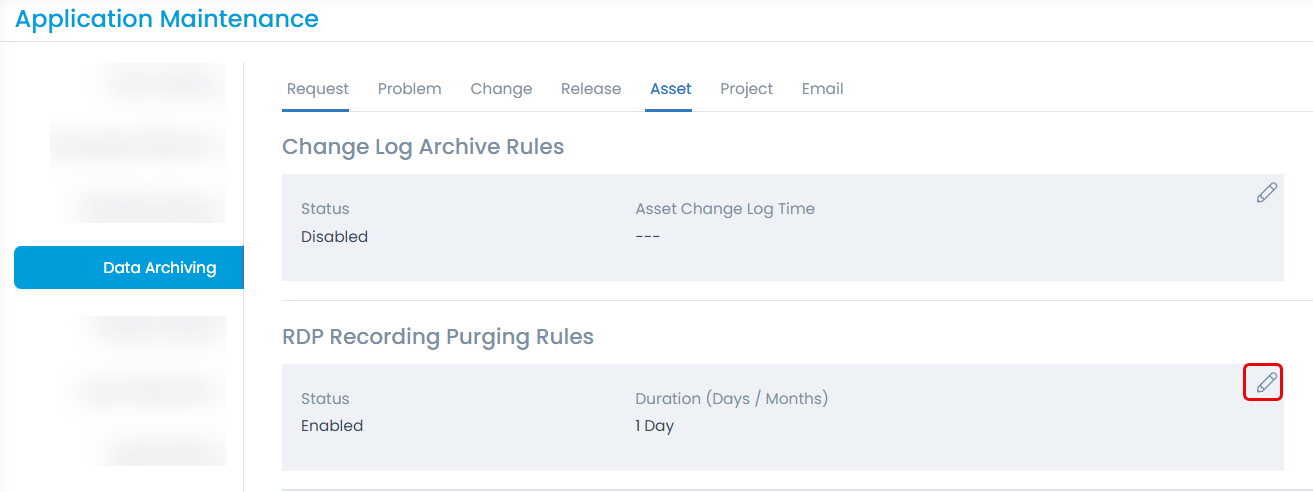Select the Release tab
This screenshot has height=492, width=1313.
(x=591, y=89)
